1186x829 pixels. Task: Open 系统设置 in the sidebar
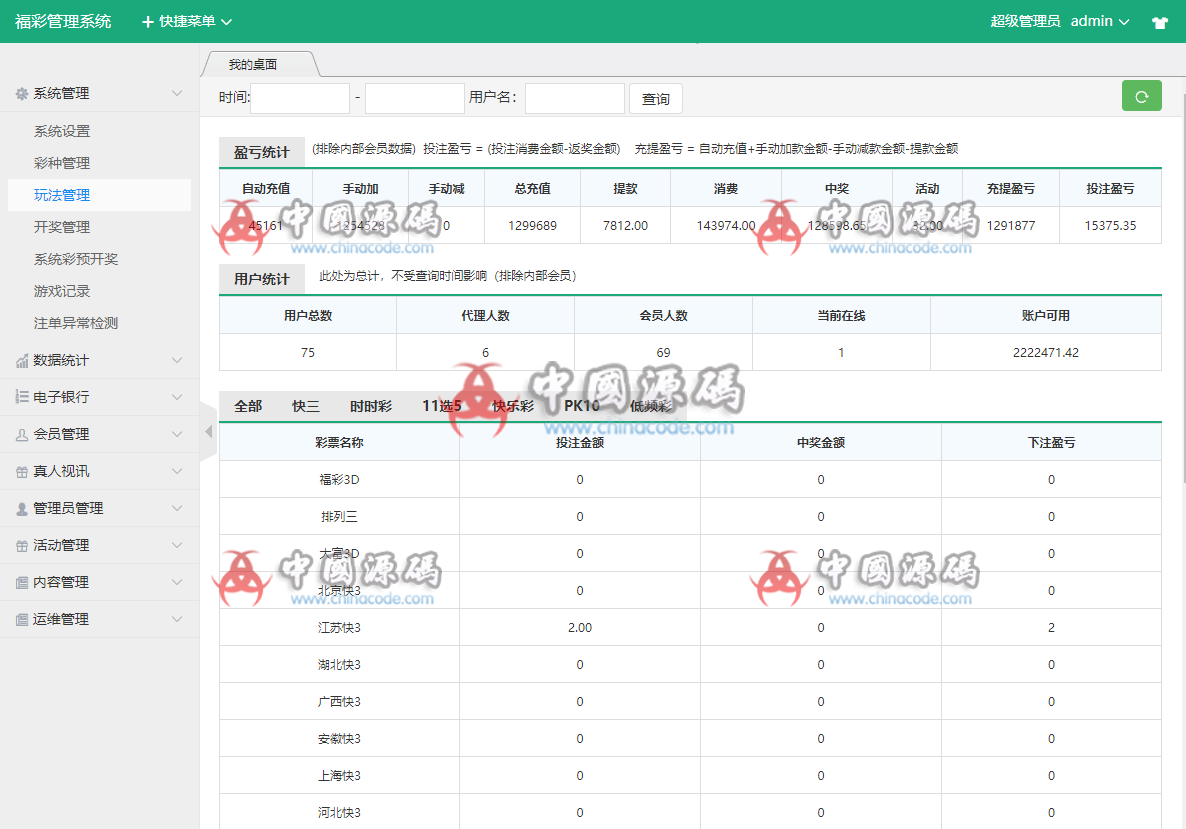62,132
